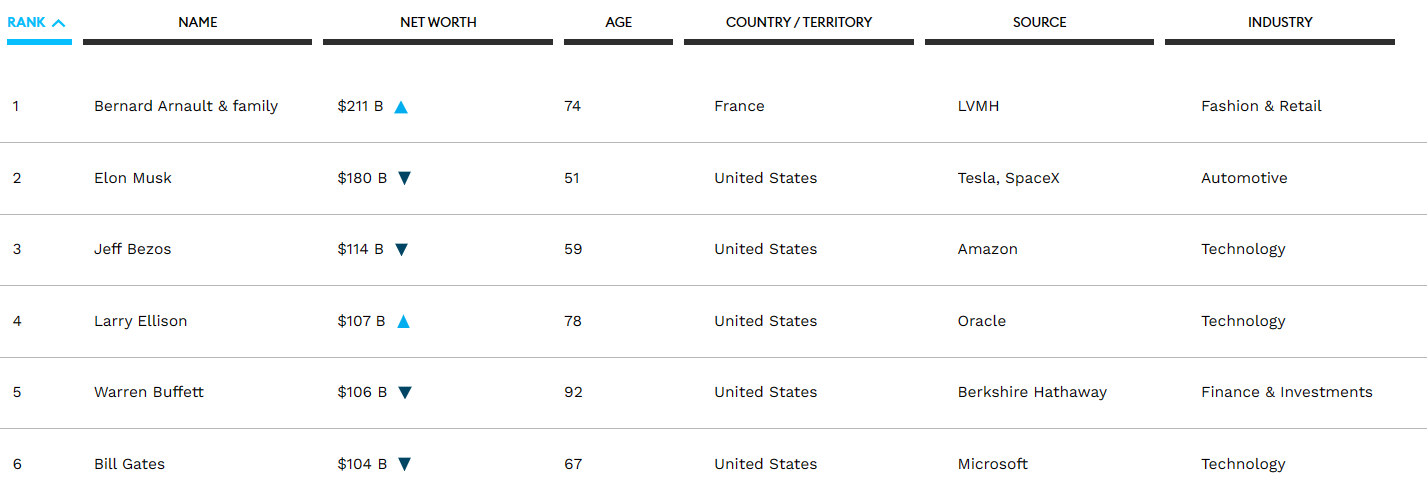The image size is (1427, 497).
Task: Toggle sort order with the Rank chevron
Action: coord(59,22)
